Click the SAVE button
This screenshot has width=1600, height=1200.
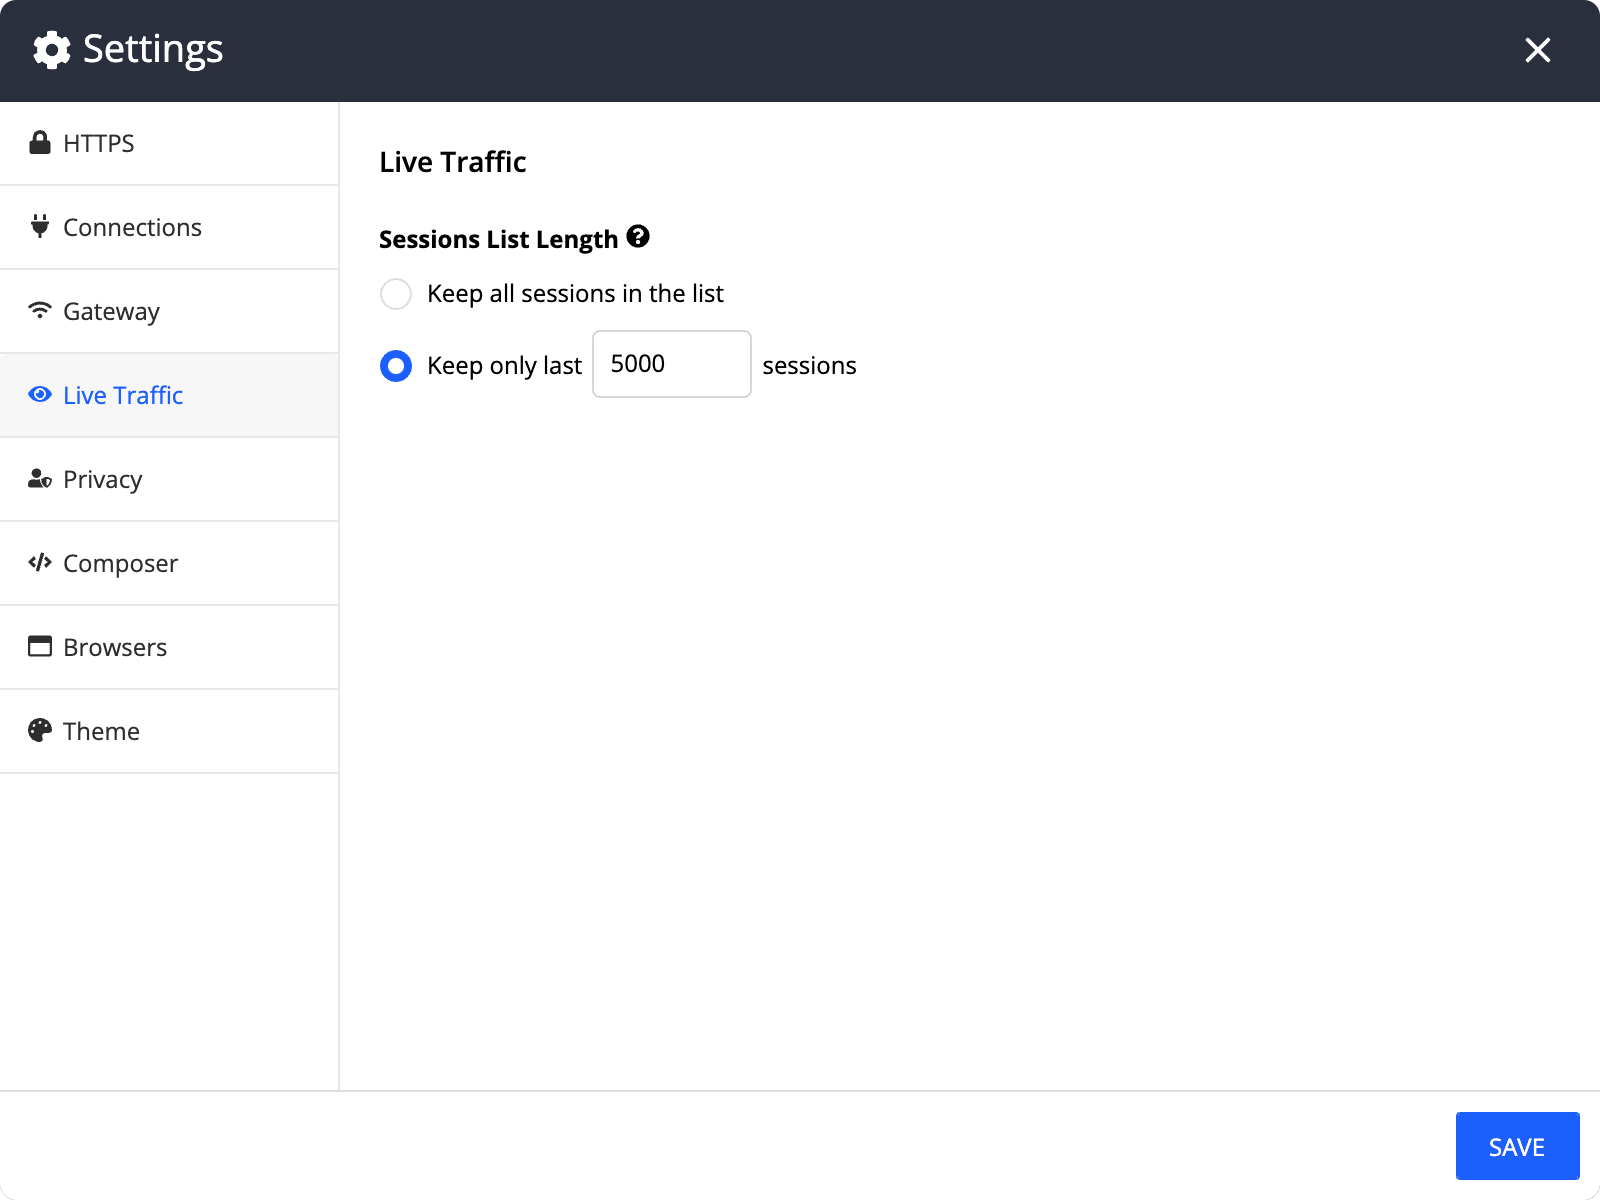(1517, 1146)
